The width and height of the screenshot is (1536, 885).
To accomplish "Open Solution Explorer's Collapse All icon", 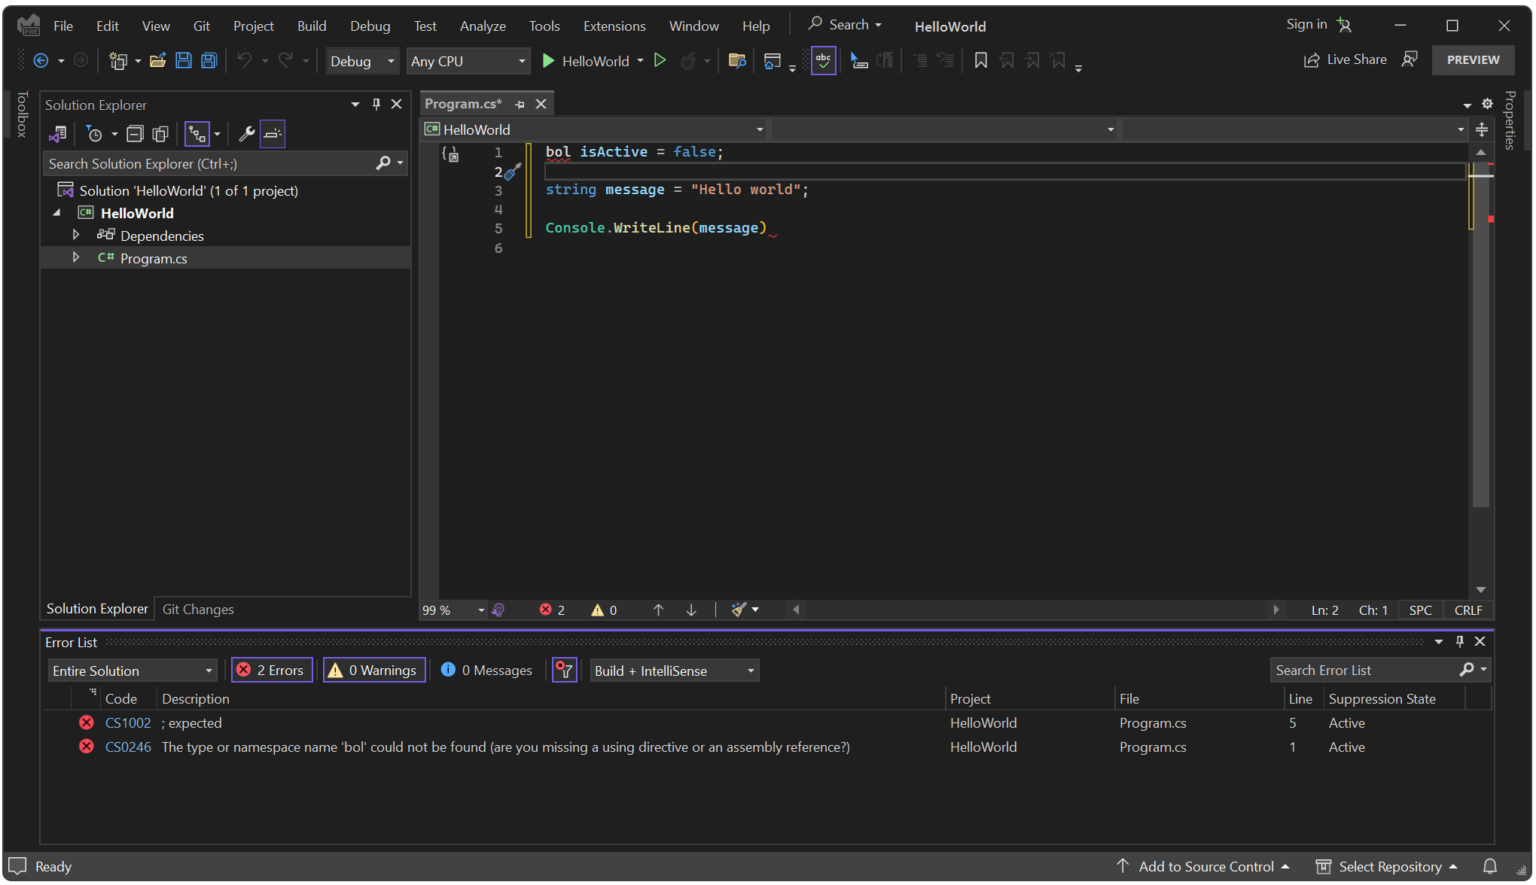I will tap(135, 133).
